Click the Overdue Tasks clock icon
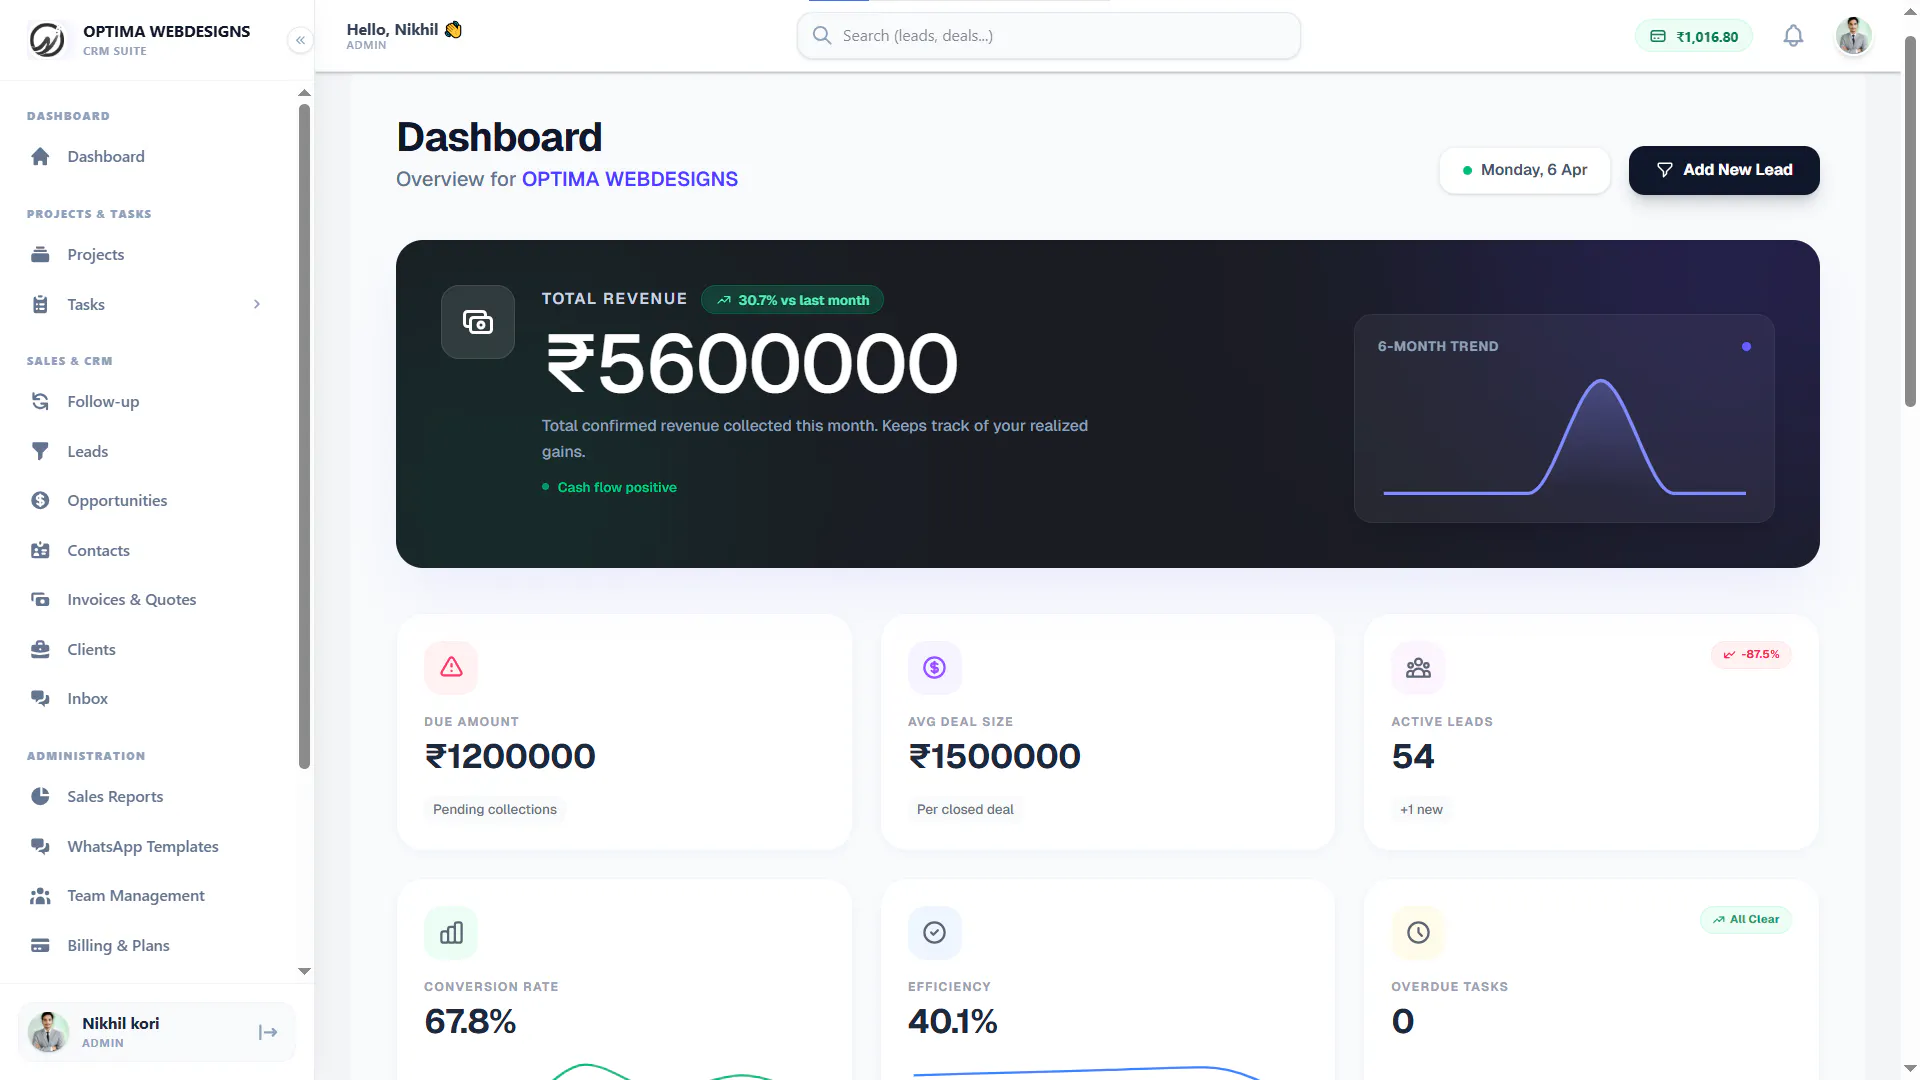 1418,933
